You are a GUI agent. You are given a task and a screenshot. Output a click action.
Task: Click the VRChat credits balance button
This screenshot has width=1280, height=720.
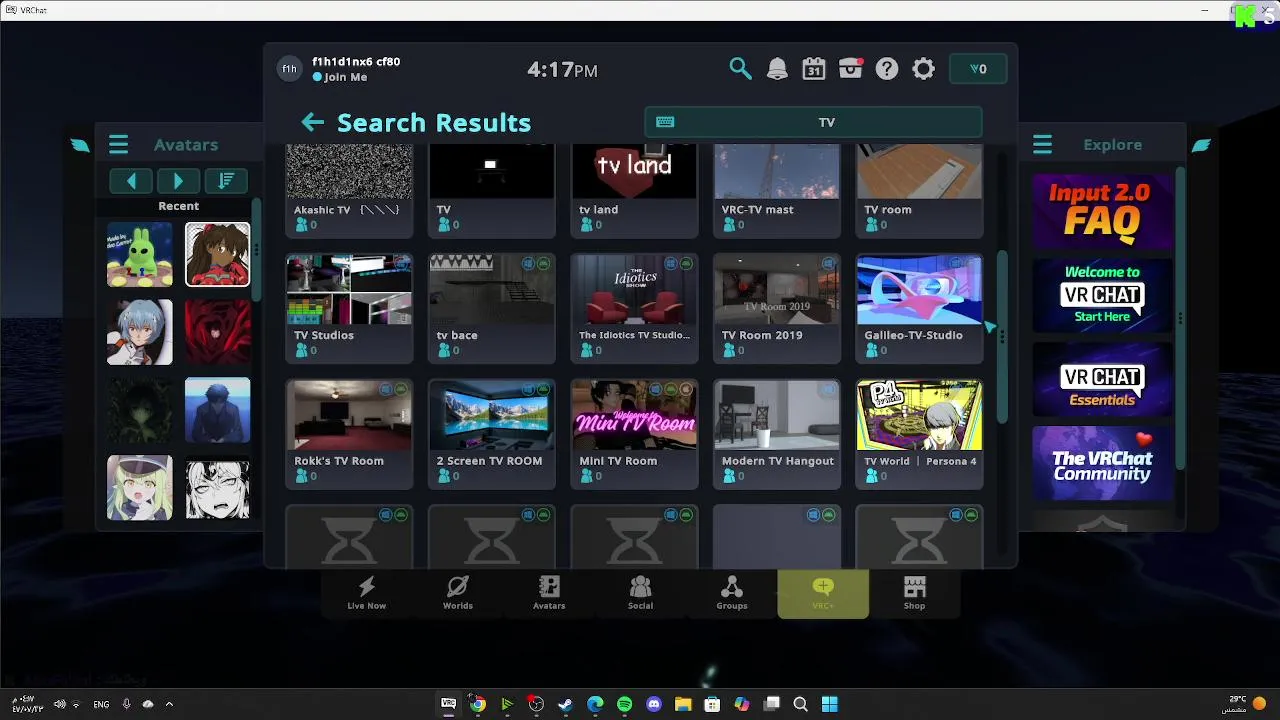(978, 69)
